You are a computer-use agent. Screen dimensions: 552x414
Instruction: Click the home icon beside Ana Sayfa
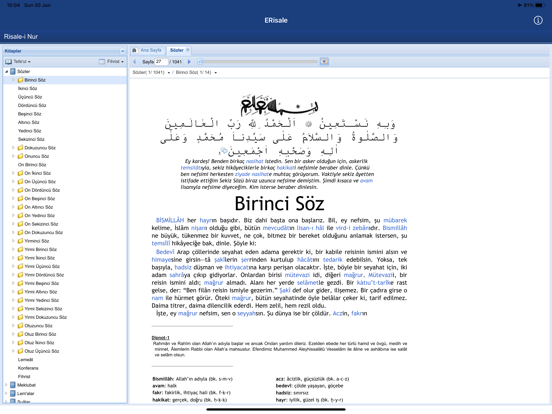pyautogui.click(x=134, y=50)
